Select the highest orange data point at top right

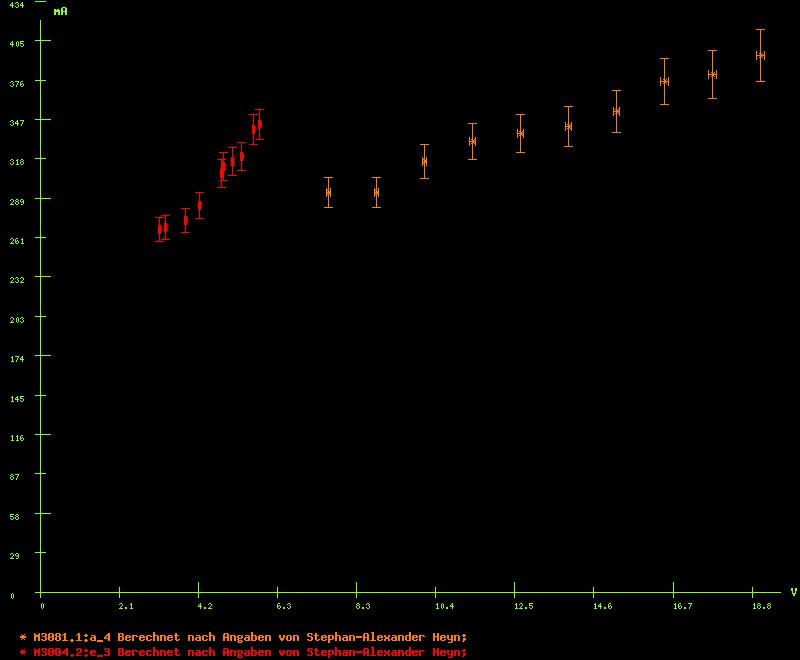[x=760, y=55]
